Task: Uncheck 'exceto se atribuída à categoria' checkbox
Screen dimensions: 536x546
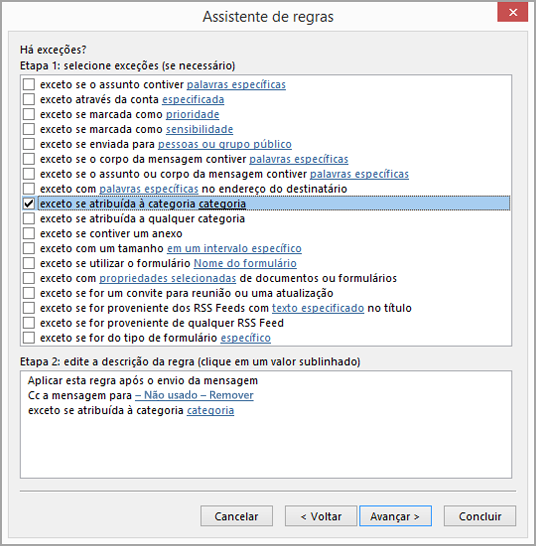Action: point(29,204)
